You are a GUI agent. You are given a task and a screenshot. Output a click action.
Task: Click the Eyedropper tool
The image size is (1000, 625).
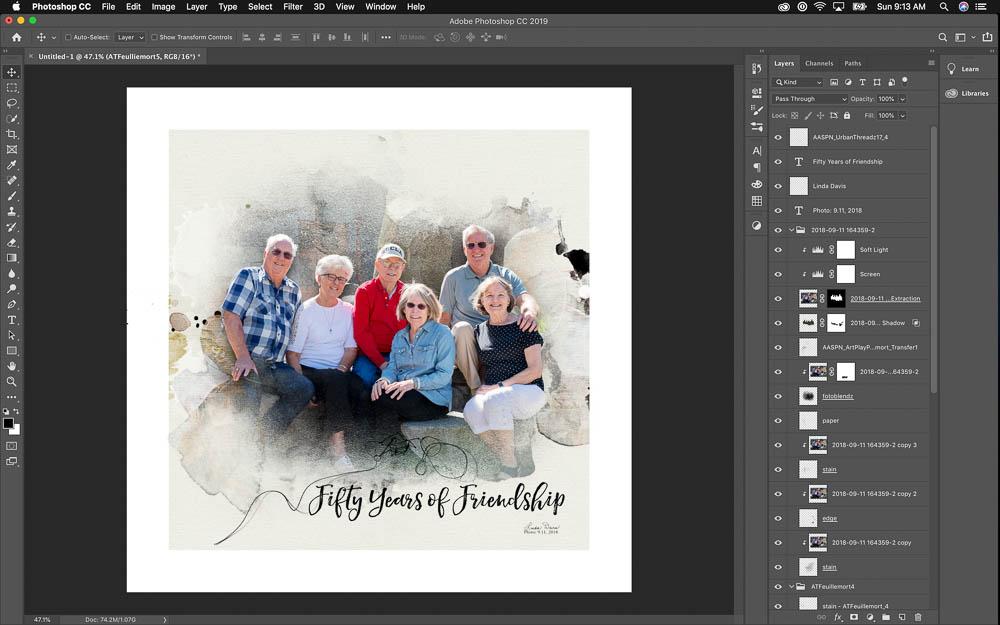11,165
